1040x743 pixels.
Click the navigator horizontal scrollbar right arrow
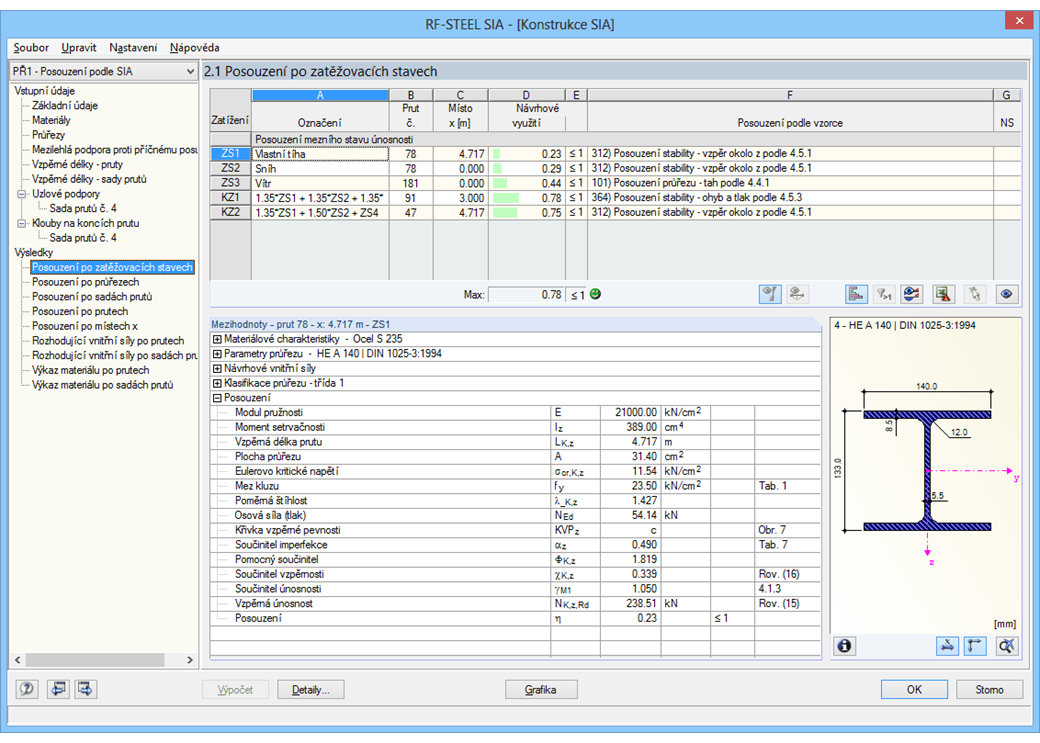point(190,659)
